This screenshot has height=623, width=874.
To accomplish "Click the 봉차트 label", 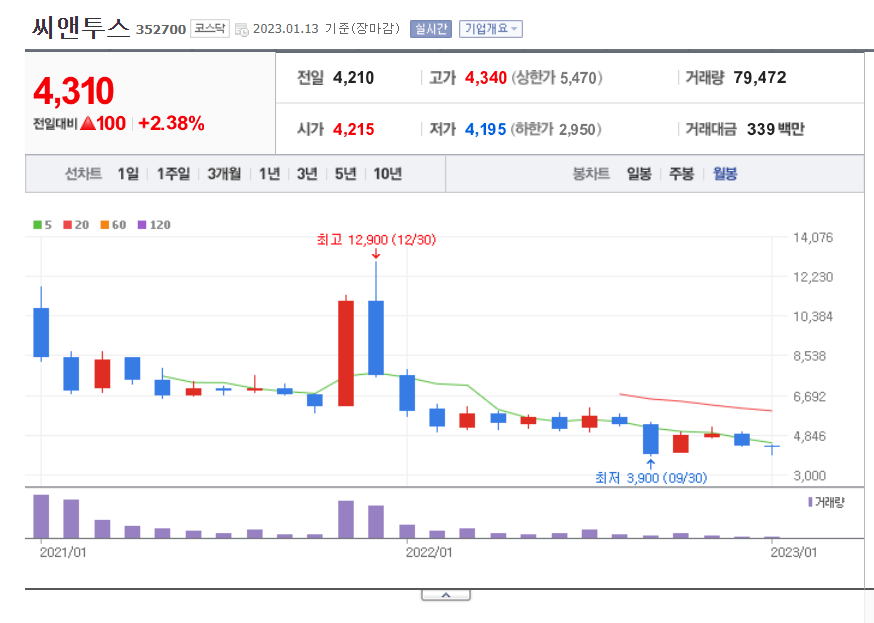I will click(x=591, y=174).
